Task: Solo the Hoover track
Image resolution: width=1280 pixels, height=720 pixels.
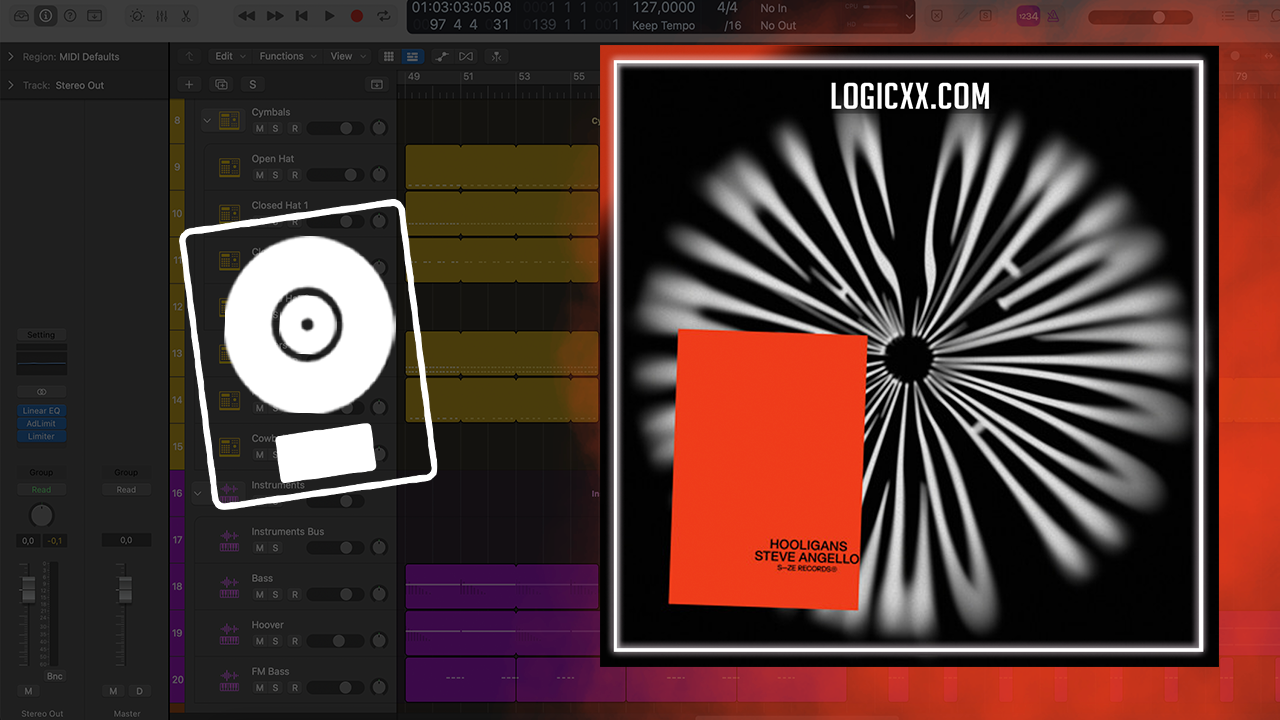Action: click(x=276, y=641)
